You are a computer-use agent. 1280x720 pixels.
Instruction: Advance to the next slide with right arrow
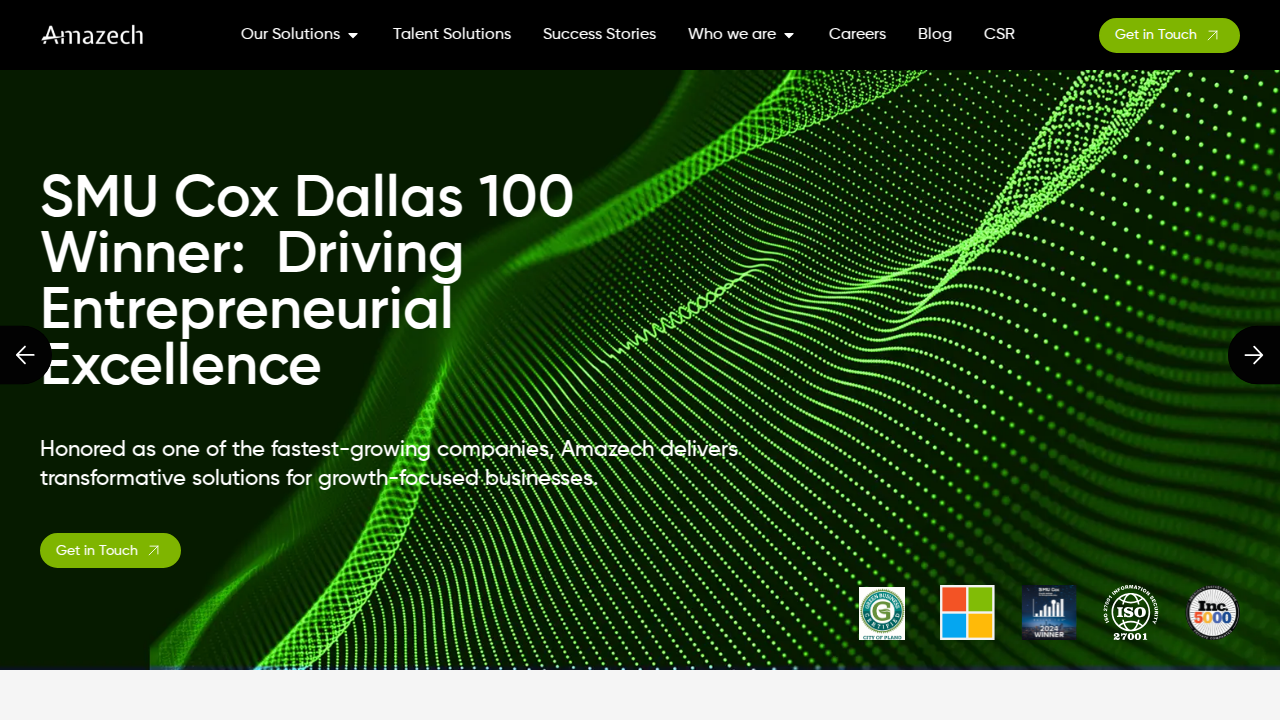click(1254, 355)
